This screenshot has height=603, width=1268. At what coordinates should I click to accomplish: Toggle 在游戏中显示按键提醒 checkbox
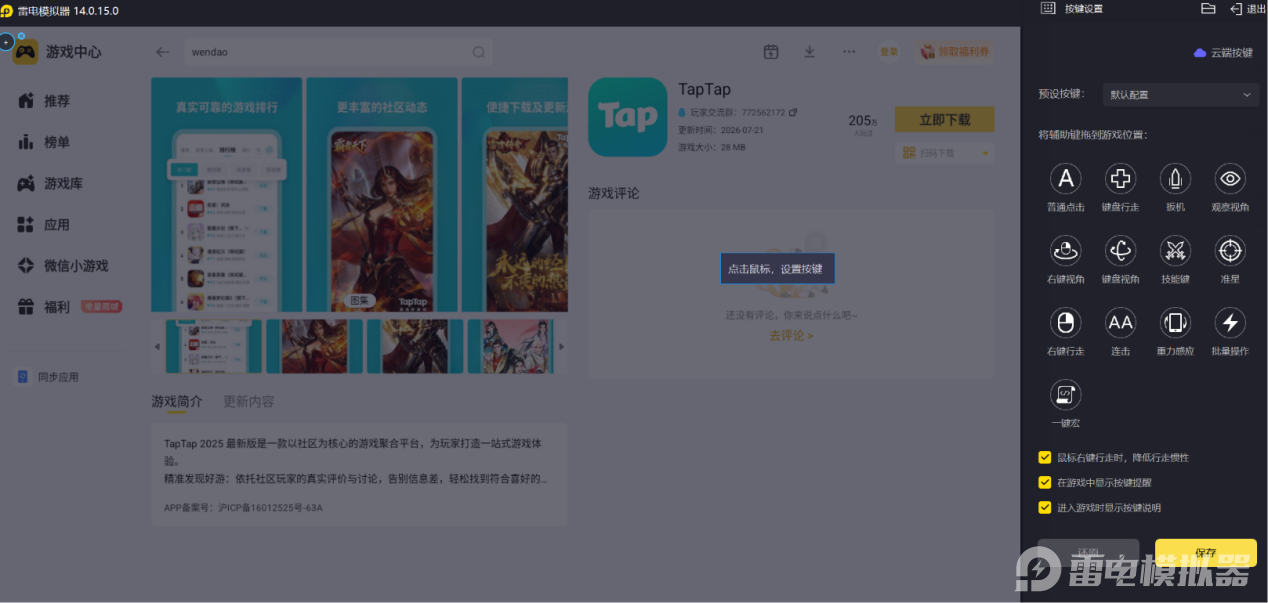(x=1045, y=482)
